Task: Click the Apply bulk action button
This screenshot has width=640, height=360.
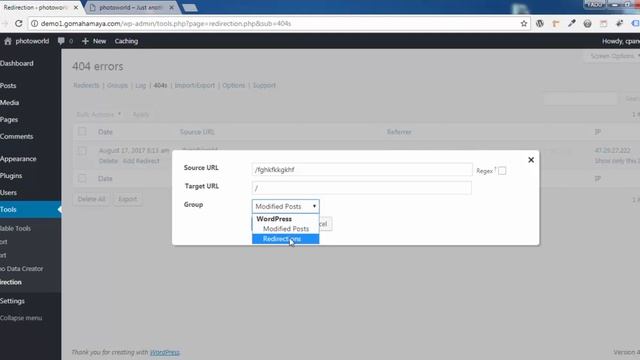Action: click(x=141, y=114)
